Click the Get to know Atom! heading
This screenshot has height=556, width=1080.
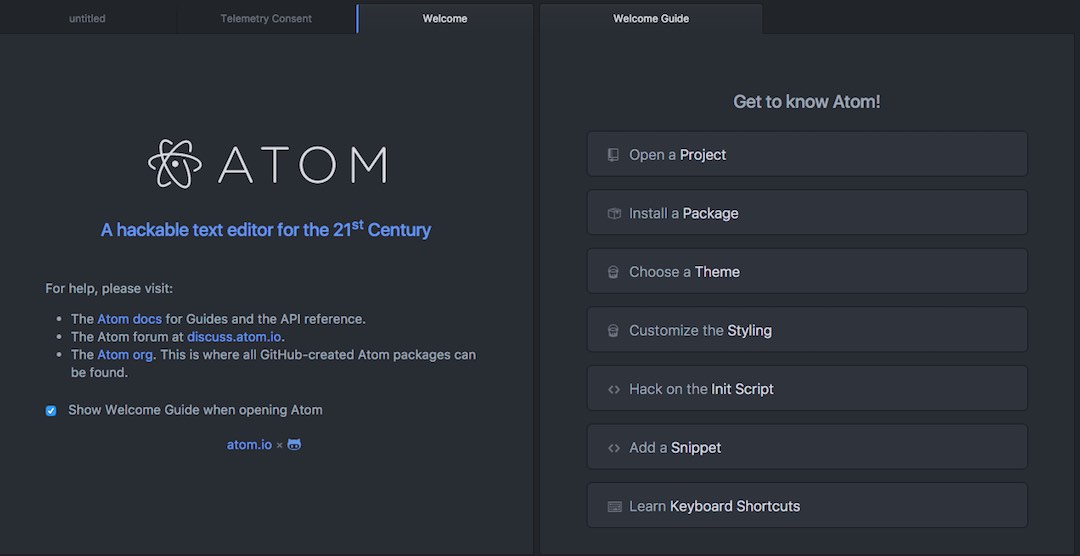tap(807, 102)
